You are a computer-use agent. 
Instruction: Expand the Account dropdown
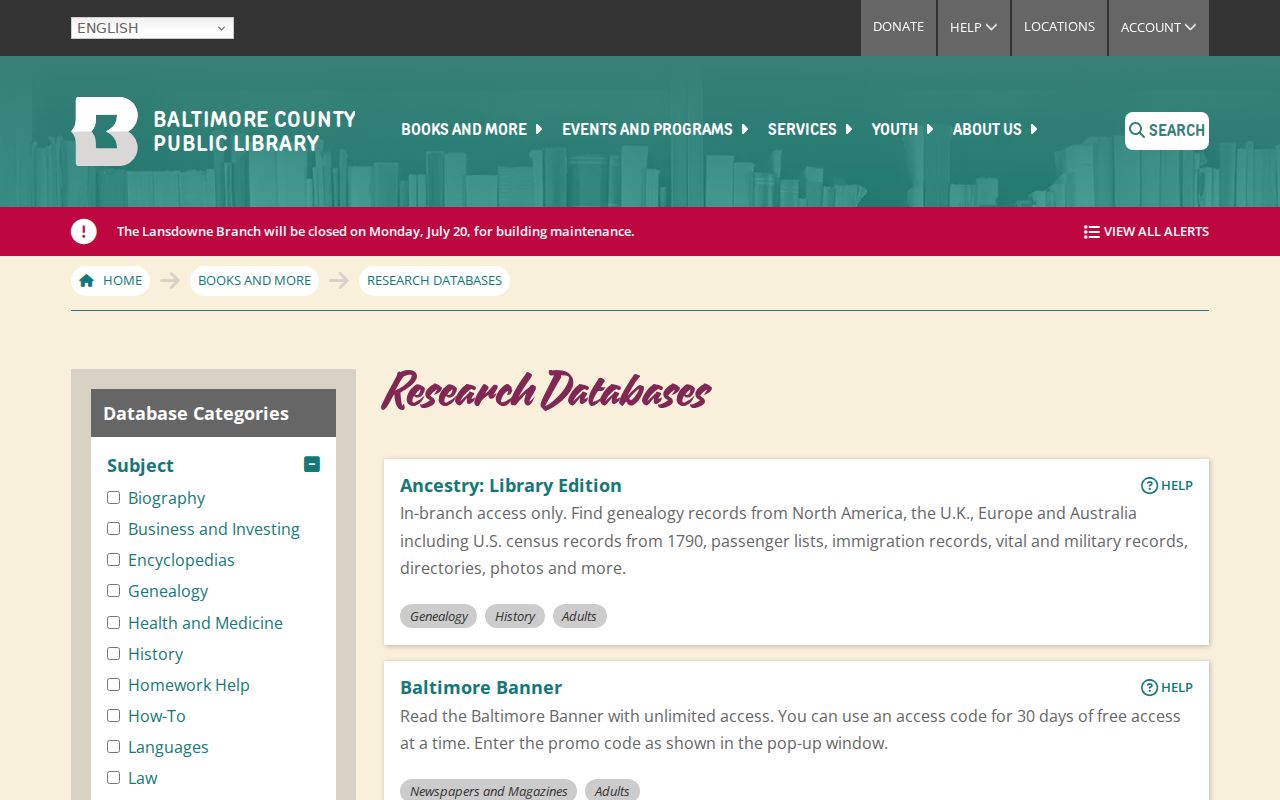1158,28
